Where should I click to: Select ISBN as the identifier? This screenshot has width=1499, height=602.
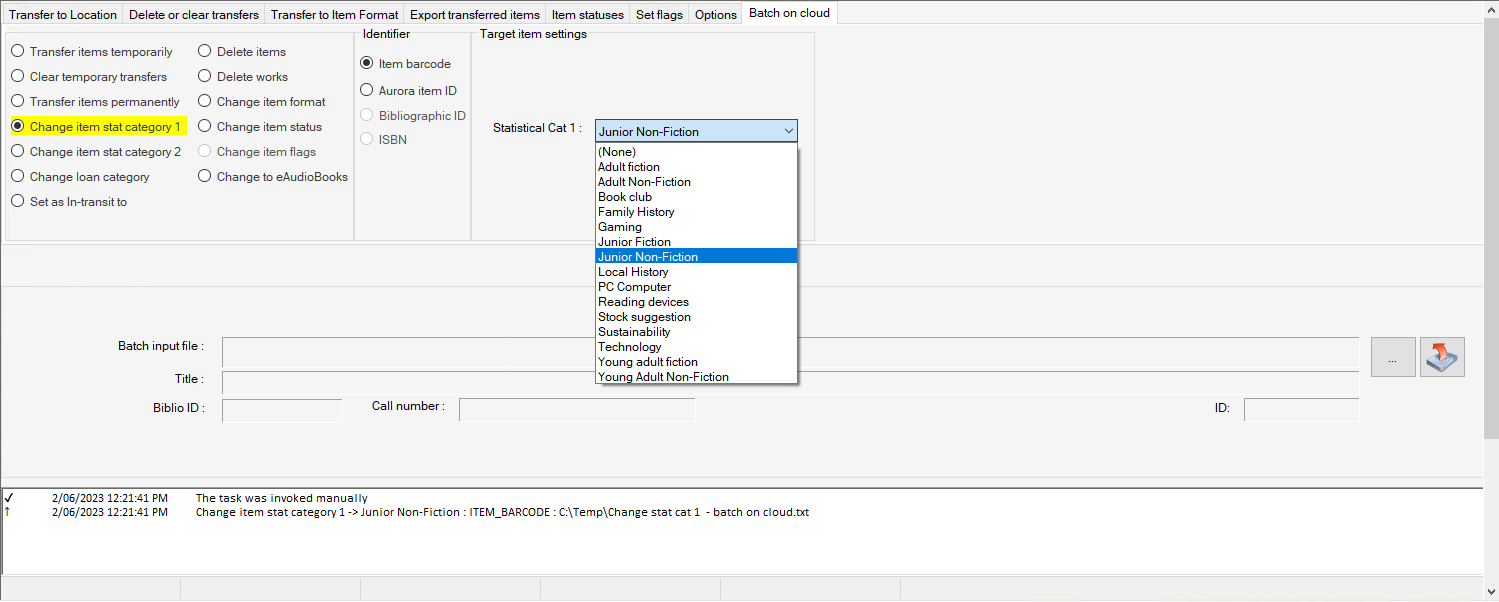coord(366,139)
